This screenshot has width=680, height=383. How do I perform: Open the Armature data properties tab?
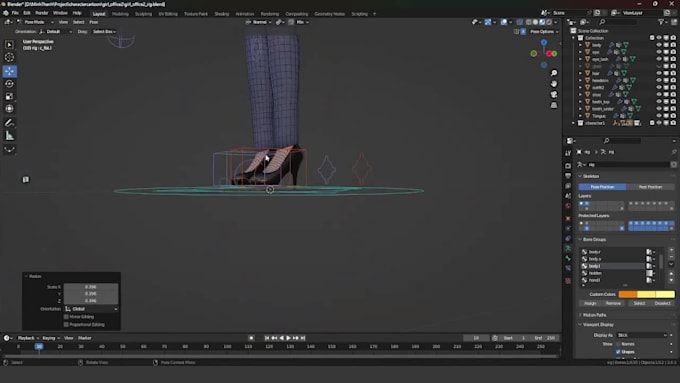point(568,248)
